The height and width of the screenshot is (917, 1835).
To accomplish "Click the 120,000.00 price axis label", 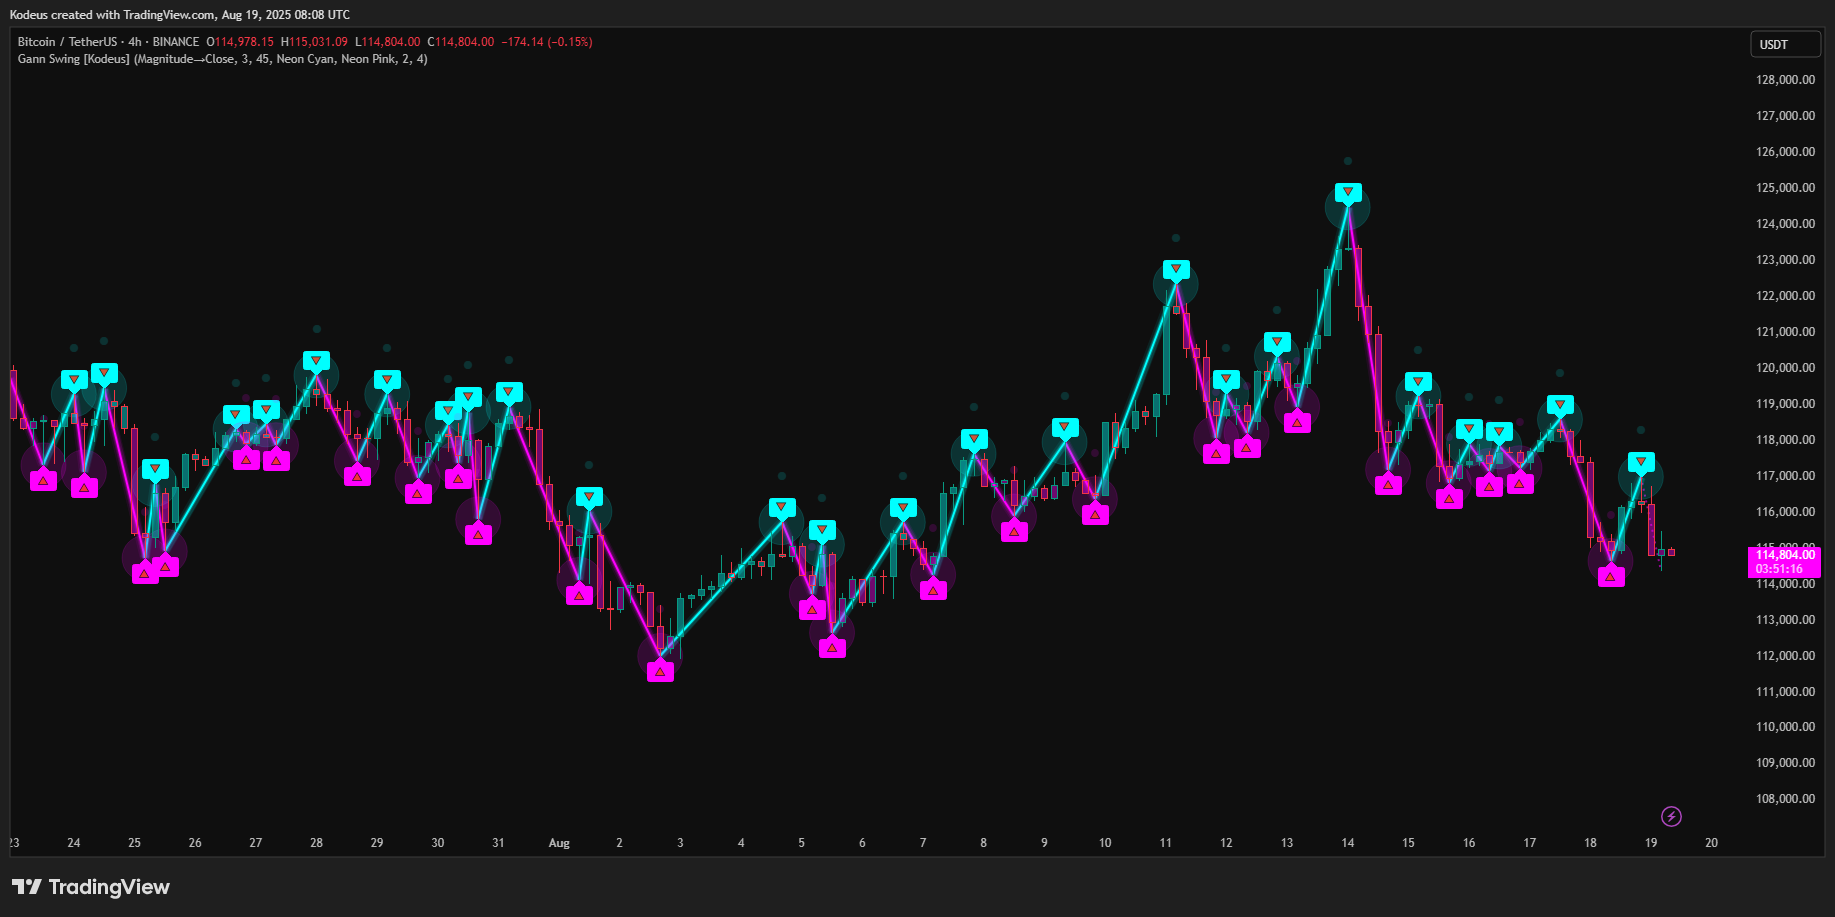I will 1786,368.
